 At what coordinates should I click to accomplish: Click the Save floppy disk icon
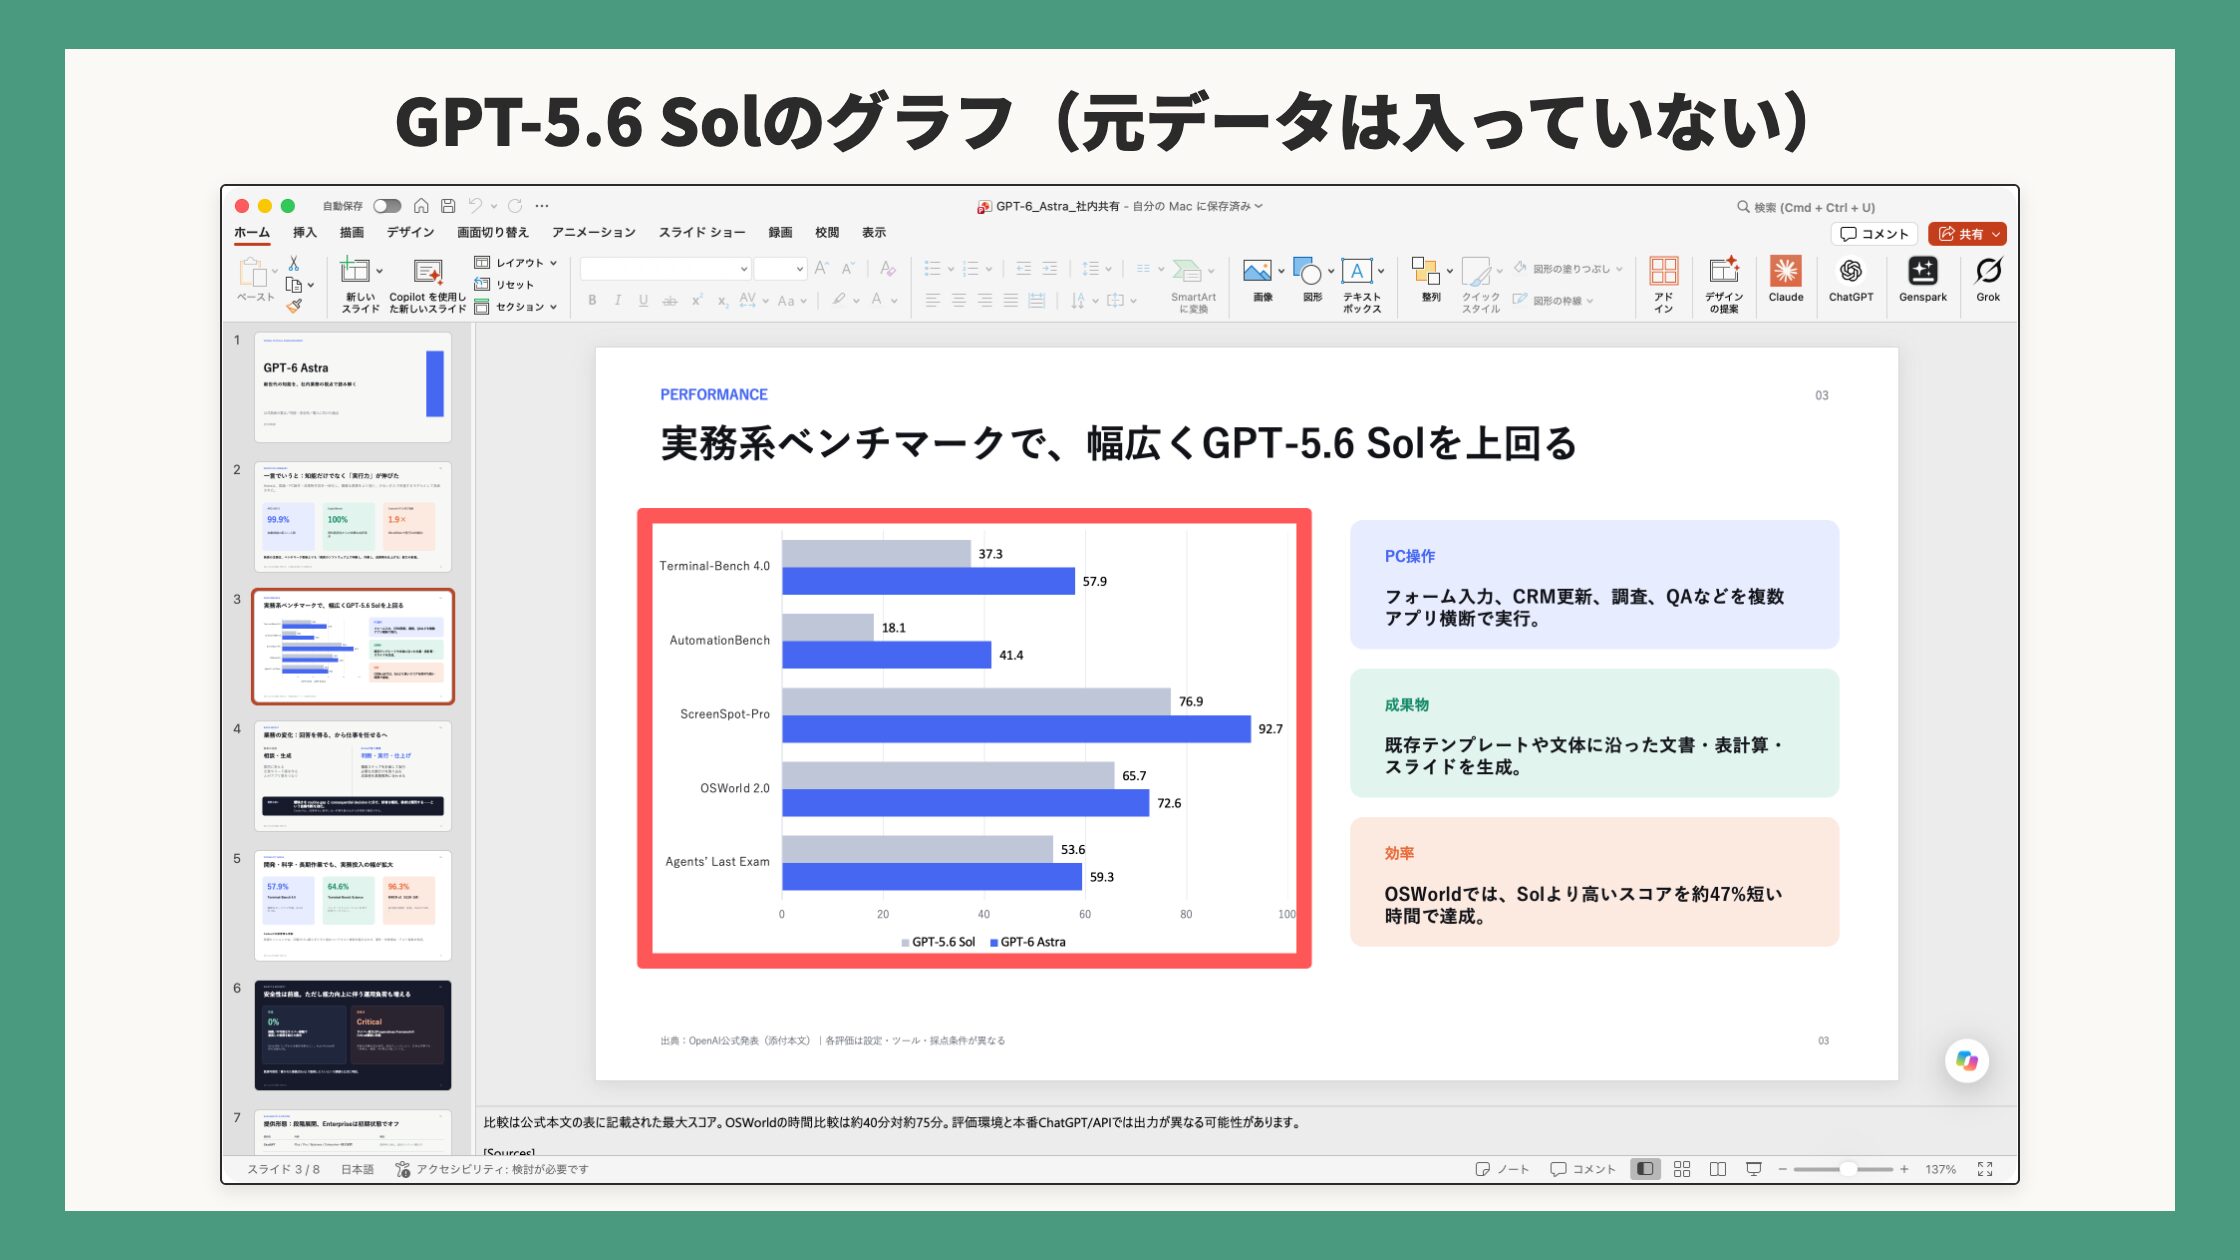448,206
